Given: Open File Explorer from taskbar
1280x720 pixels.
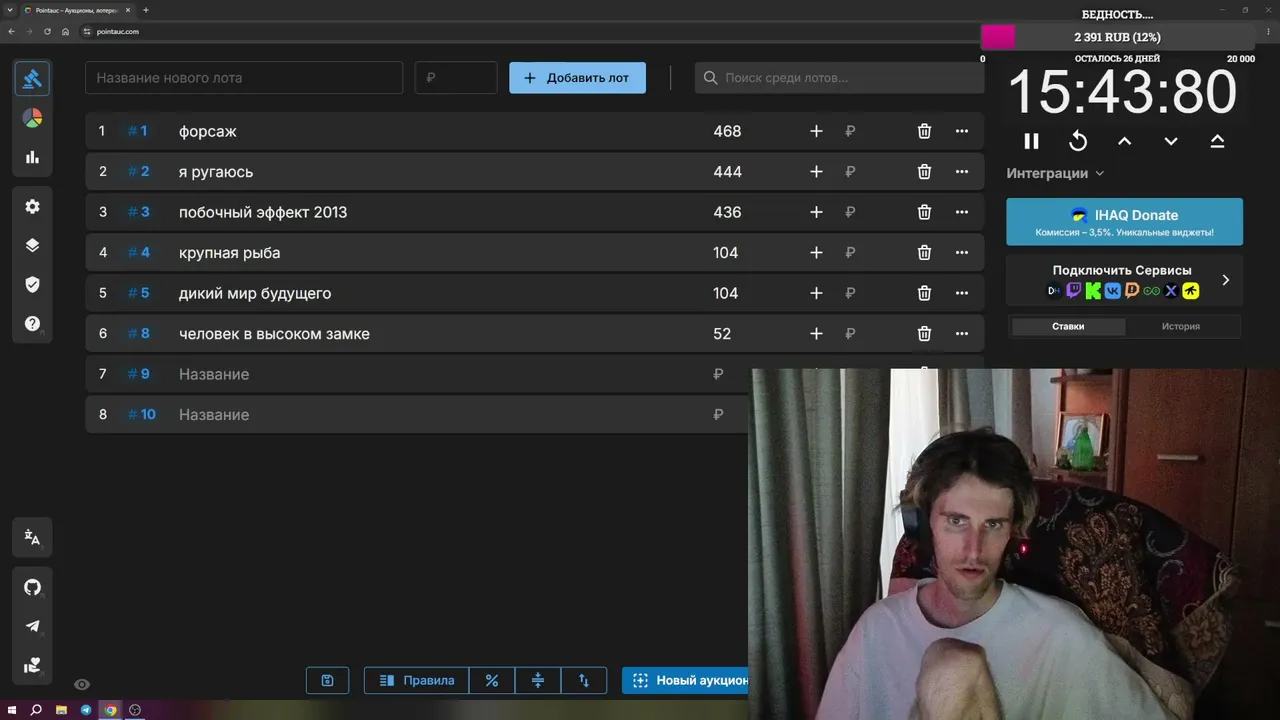Looking at the screenshot, I should point(61,710).
